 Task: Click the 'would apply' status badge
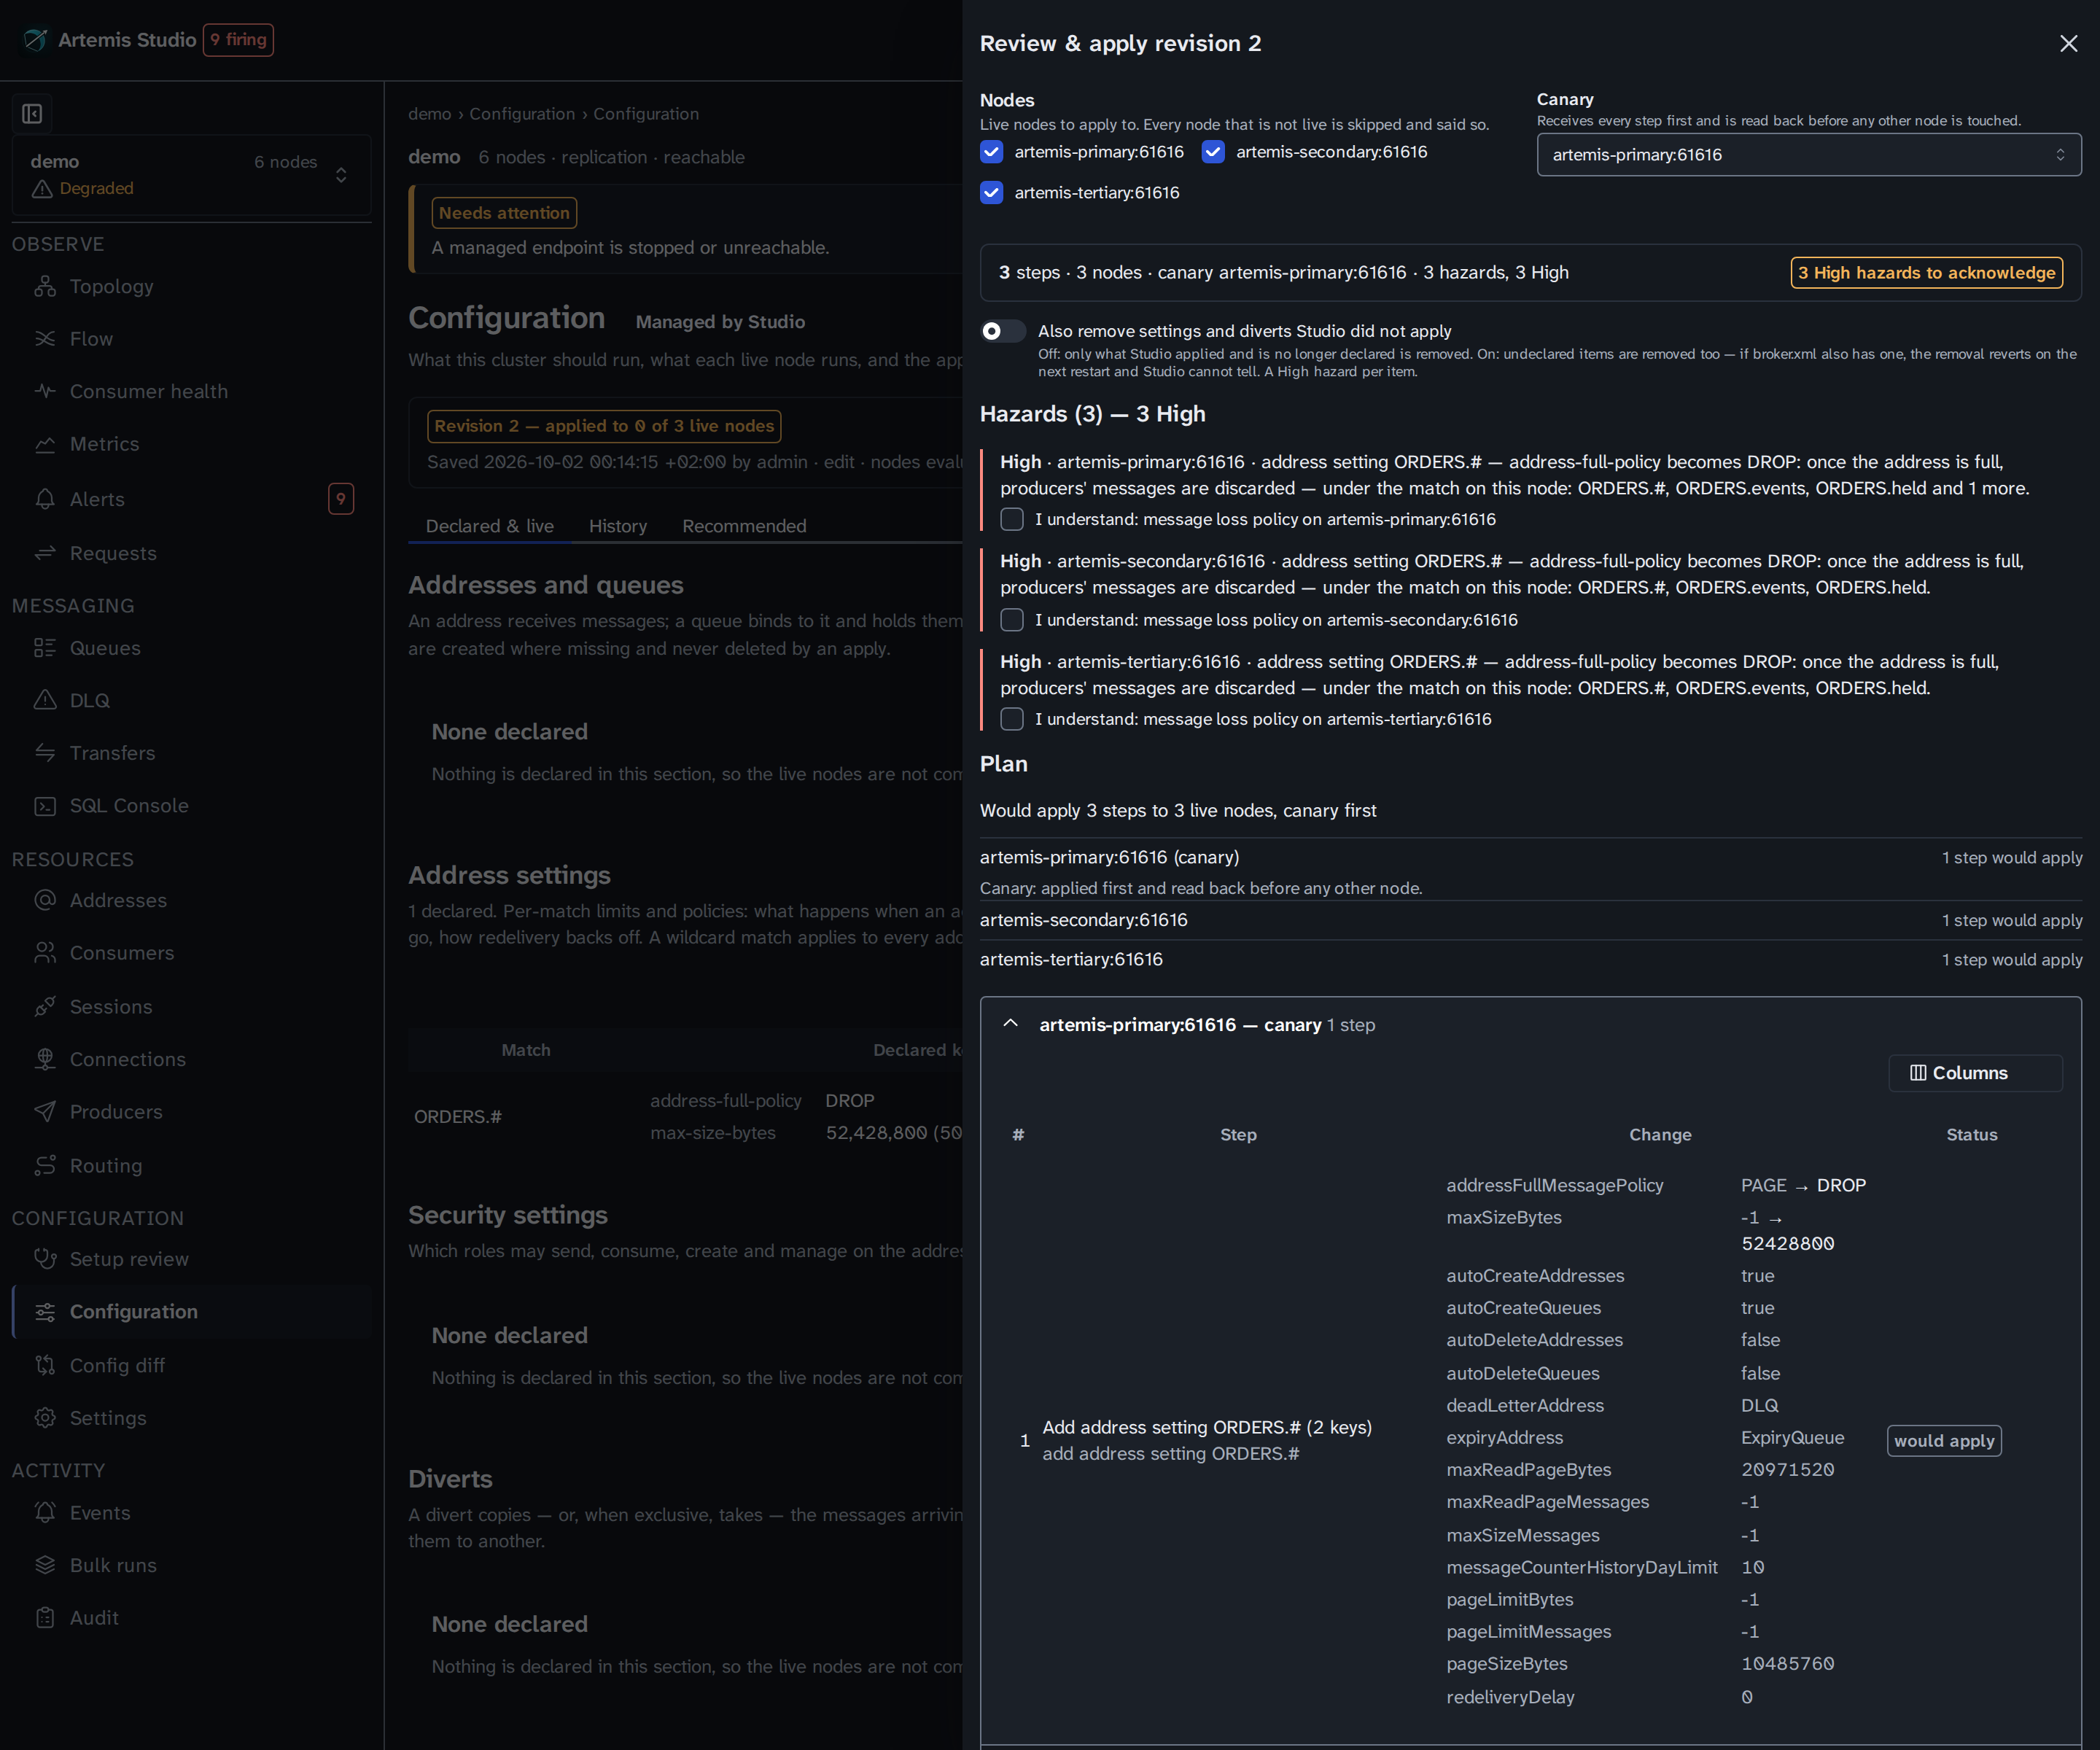(x=1943, y=1441)
